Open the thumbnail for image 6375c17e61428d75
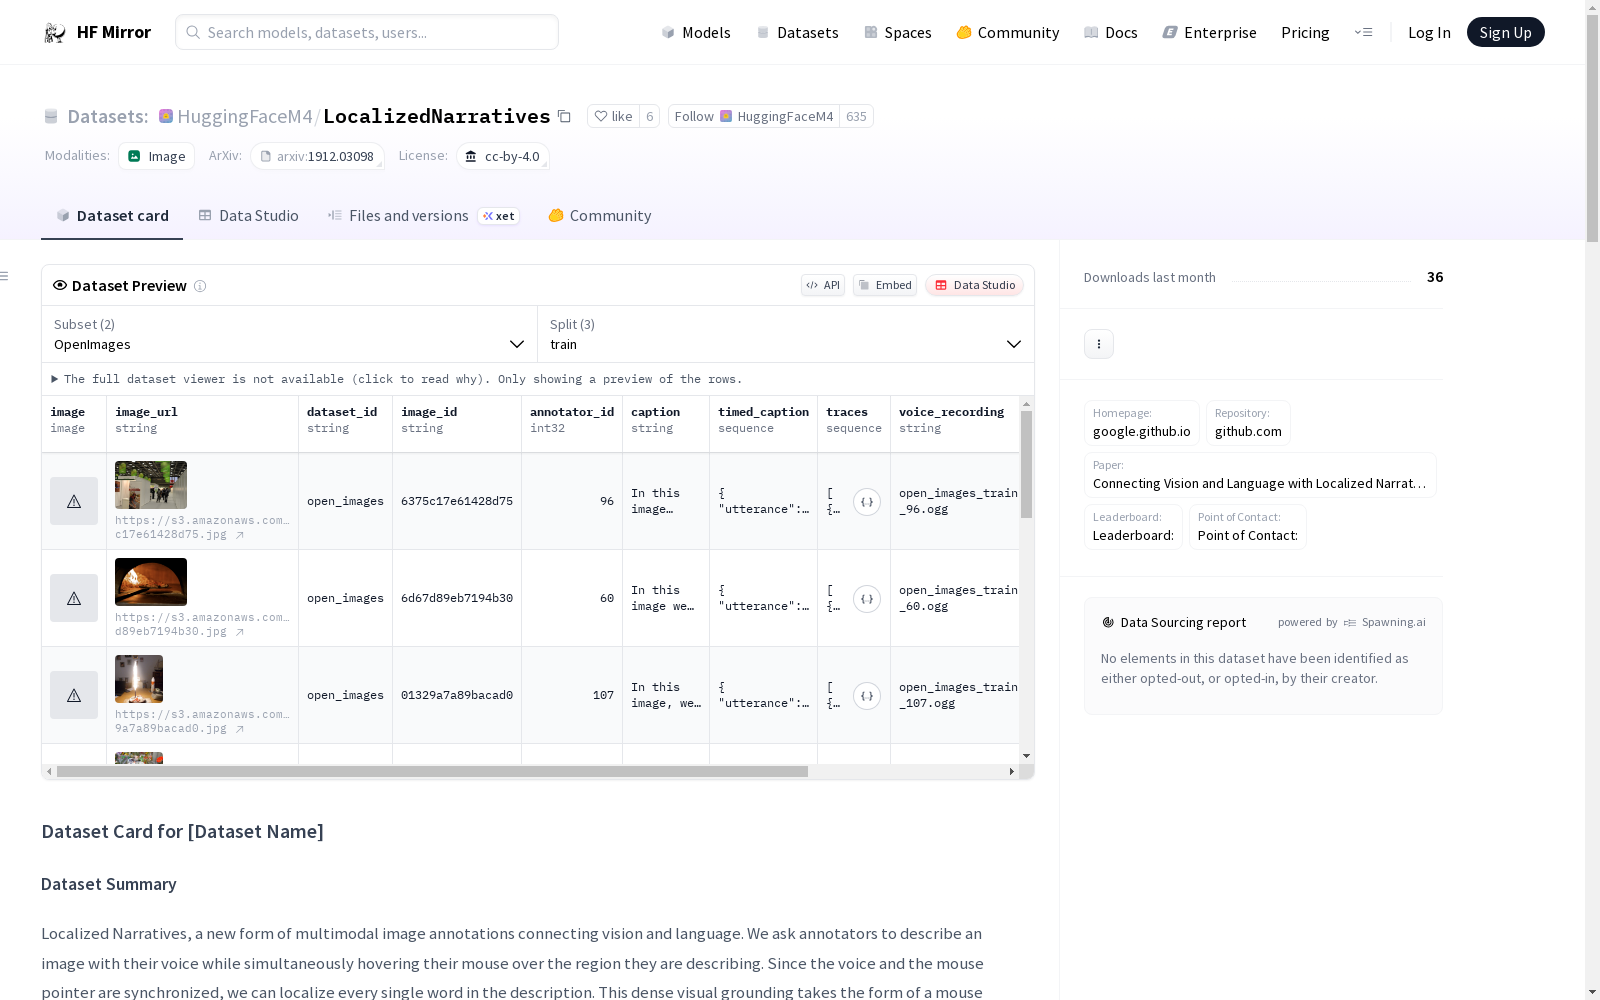 point(151,485)
